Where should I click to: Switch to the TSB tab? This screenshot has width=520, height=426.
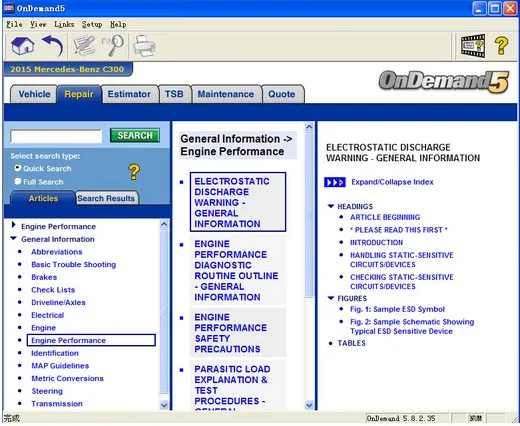pos(174,94)
